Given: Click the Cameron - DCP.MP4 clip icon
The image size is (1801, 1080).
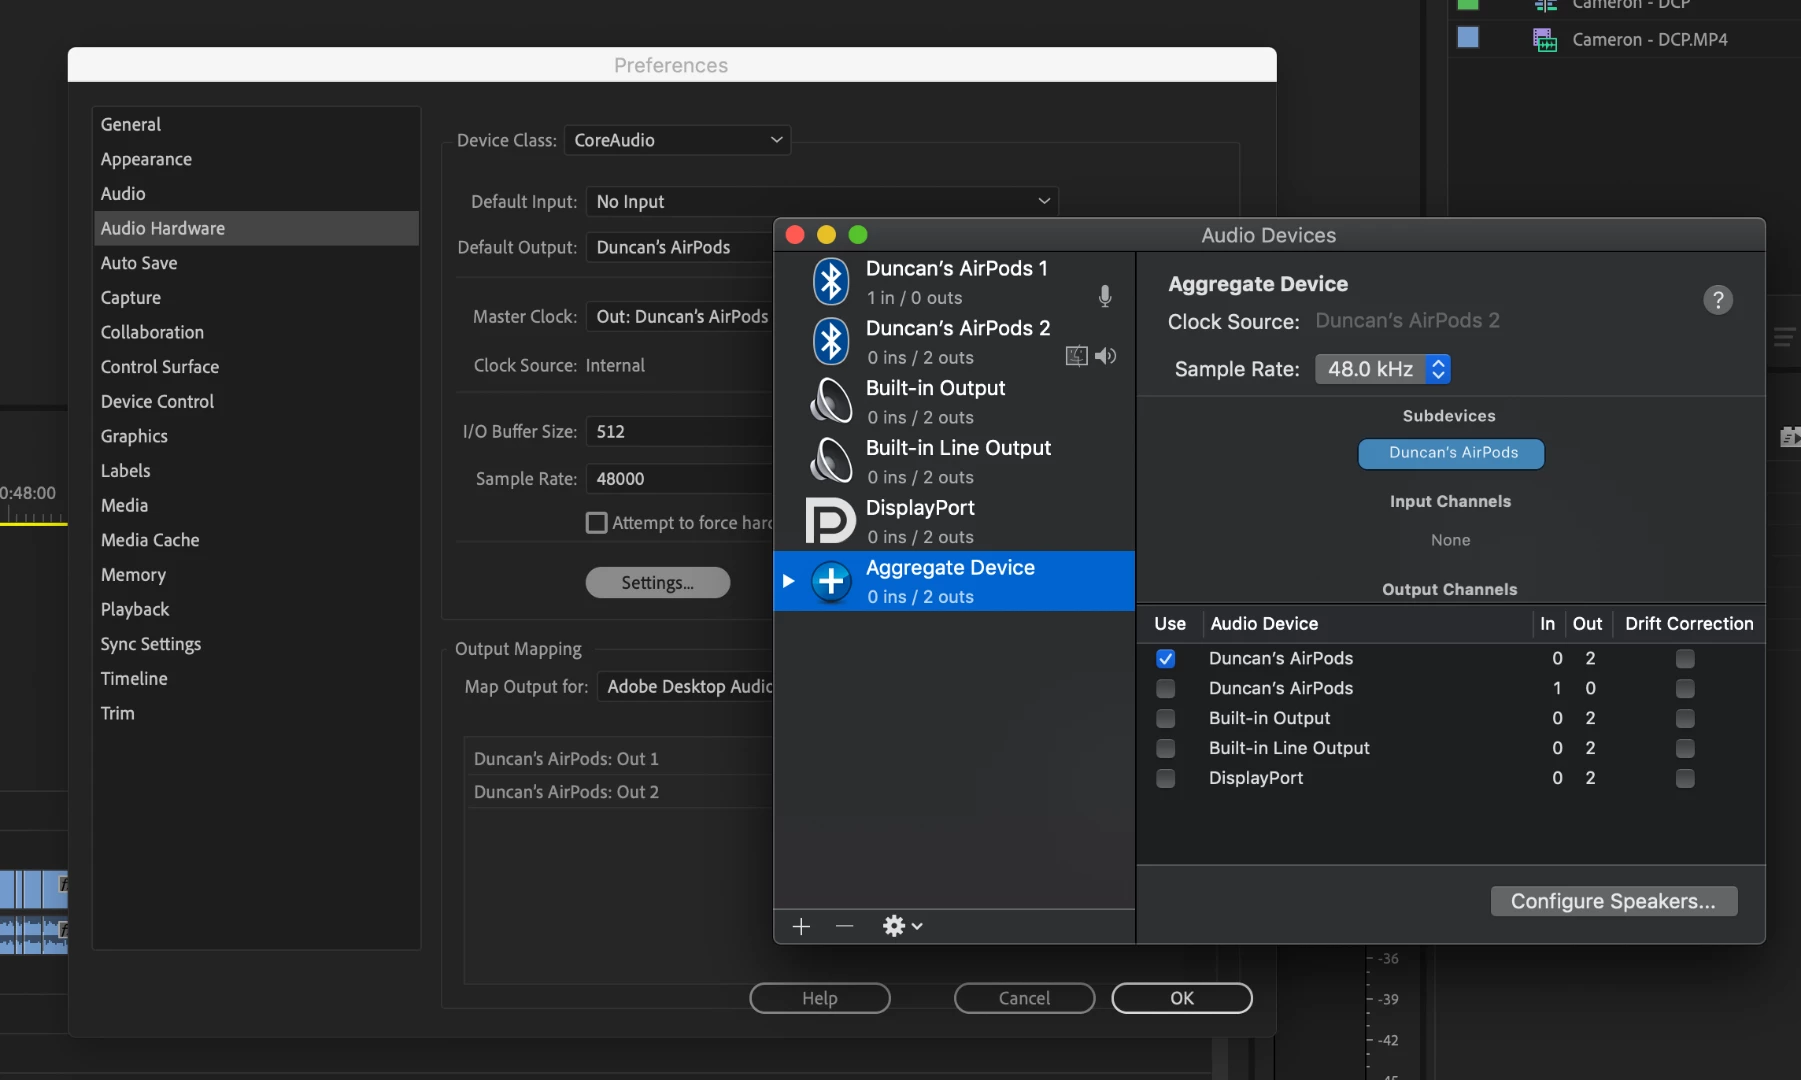Looking at the screenshot, I should coord(1545,40).
